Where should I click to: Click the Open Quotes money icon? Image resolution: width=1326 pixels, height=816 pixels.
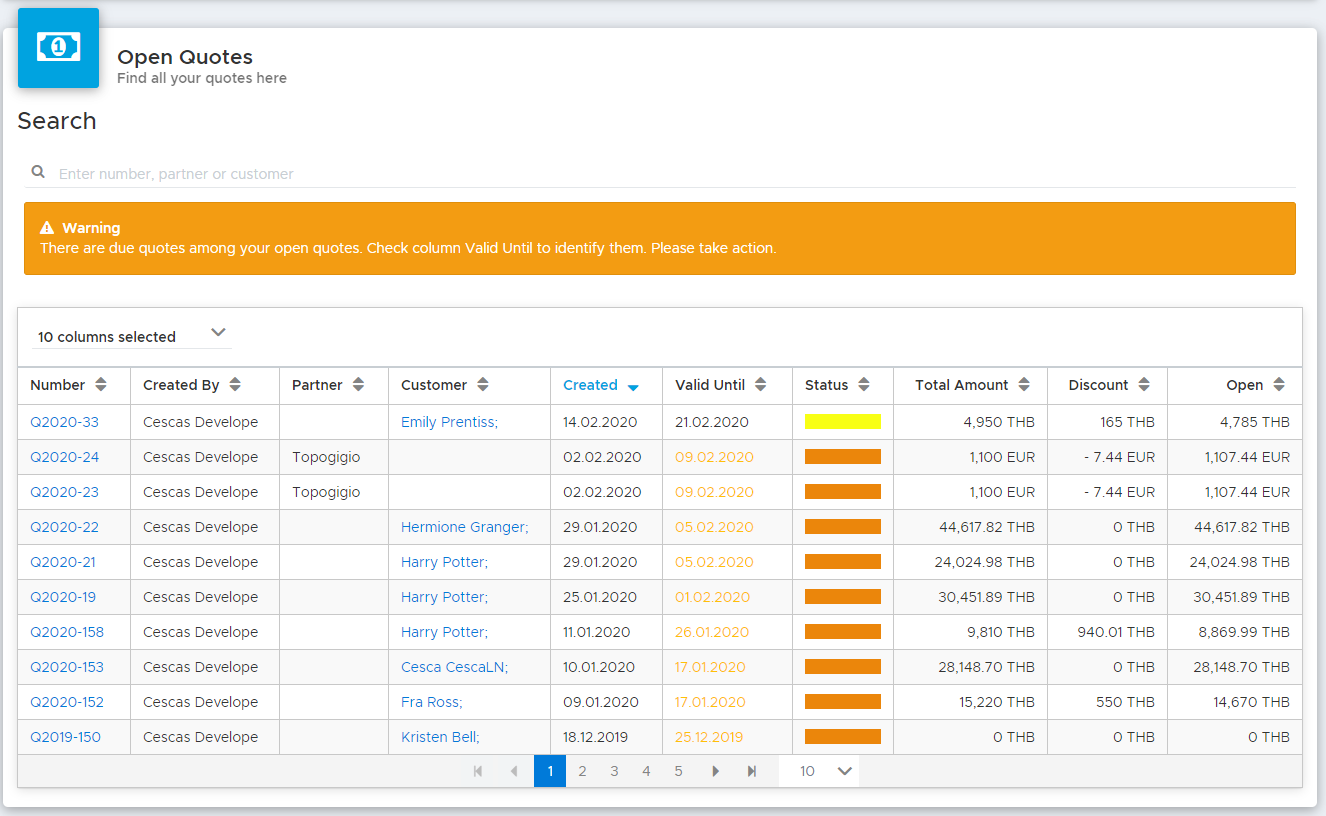(58, 47)
